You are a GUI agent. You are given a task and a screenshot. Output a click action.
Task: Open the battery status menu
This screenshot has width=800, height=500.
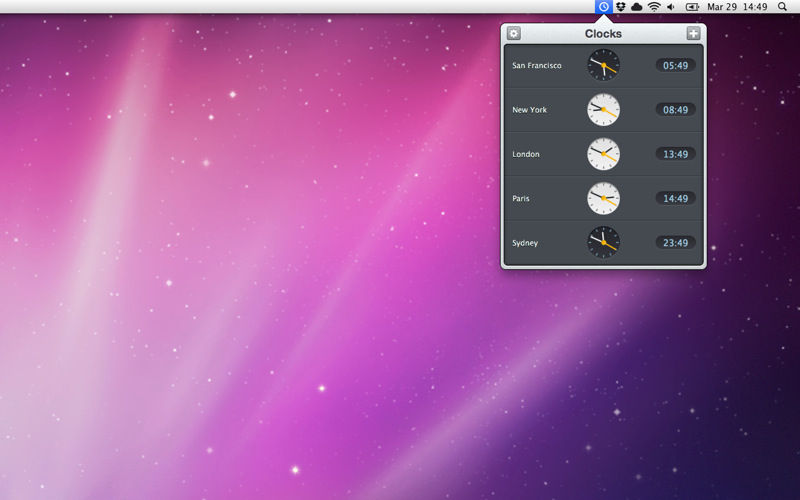click(692, 7)
